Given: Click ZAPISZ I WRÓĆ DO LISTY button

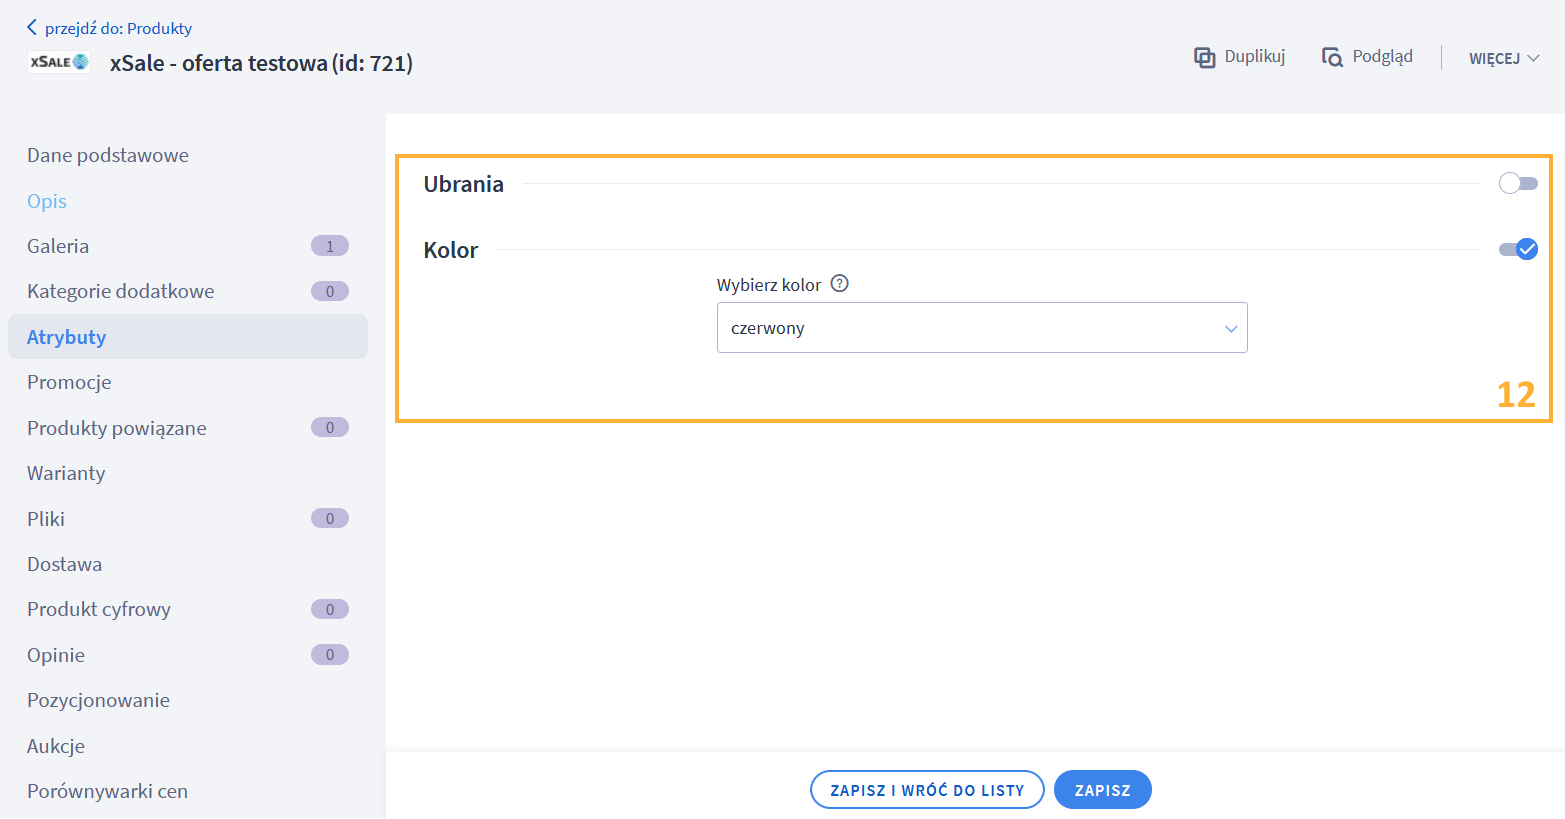Looking at the screenshot, I should click(x=927, y=790).
